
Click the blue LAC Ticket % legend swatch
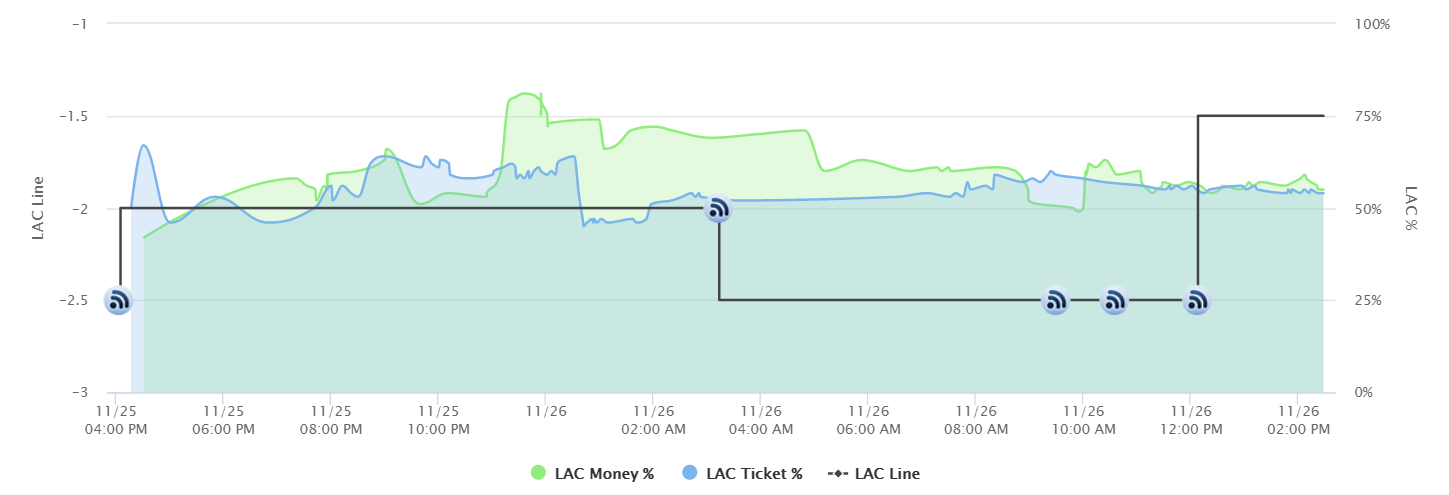pyautogui.click(x=689, y=474)
